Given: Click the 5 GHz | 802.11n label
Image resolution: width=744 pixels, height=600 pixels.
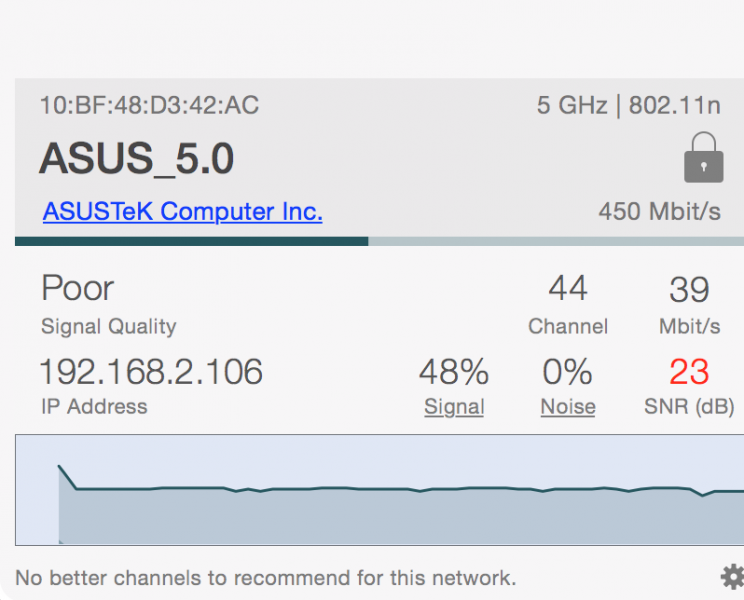Looking at the screenshot, I should click(628, 106).
